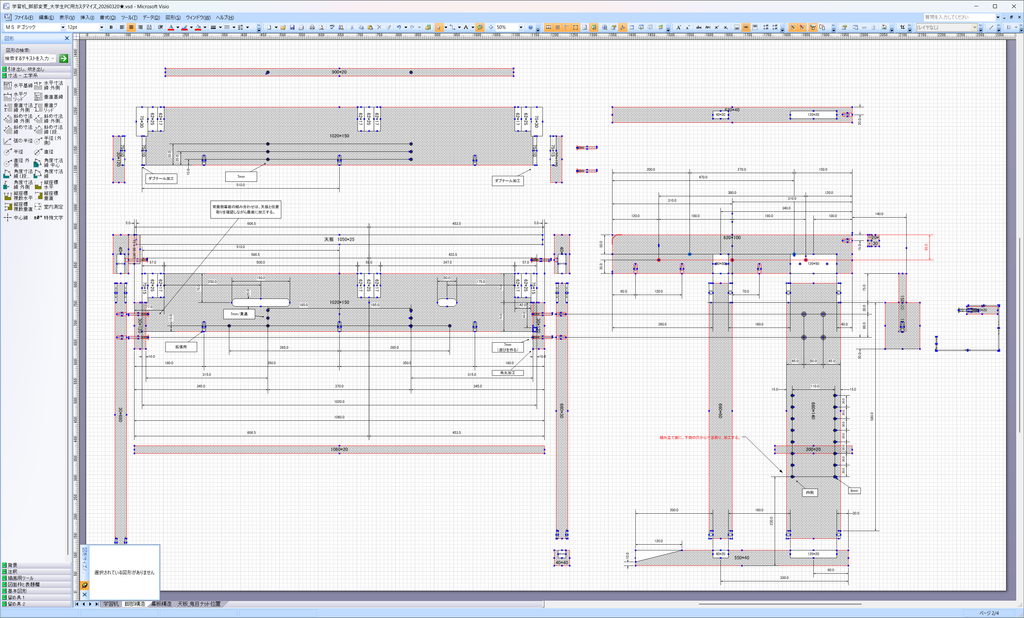Click the blue Help question icon

coord(530,27)
